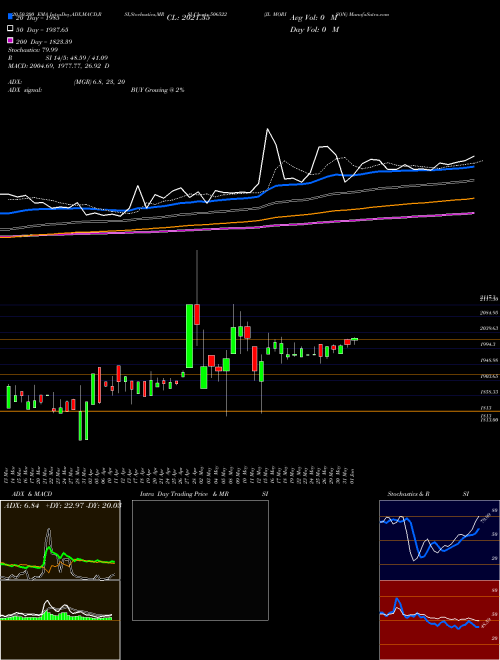Select the 'Stochastics: 79.99' reading
The image size is (500, 660).
click(33, 50)
